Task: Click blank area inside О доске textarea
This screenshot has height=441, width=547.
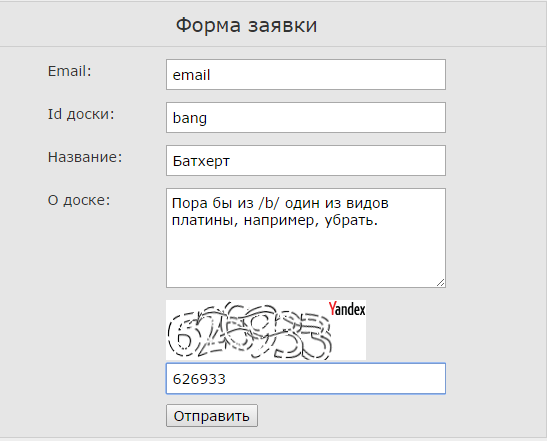Action: point(306,258)
